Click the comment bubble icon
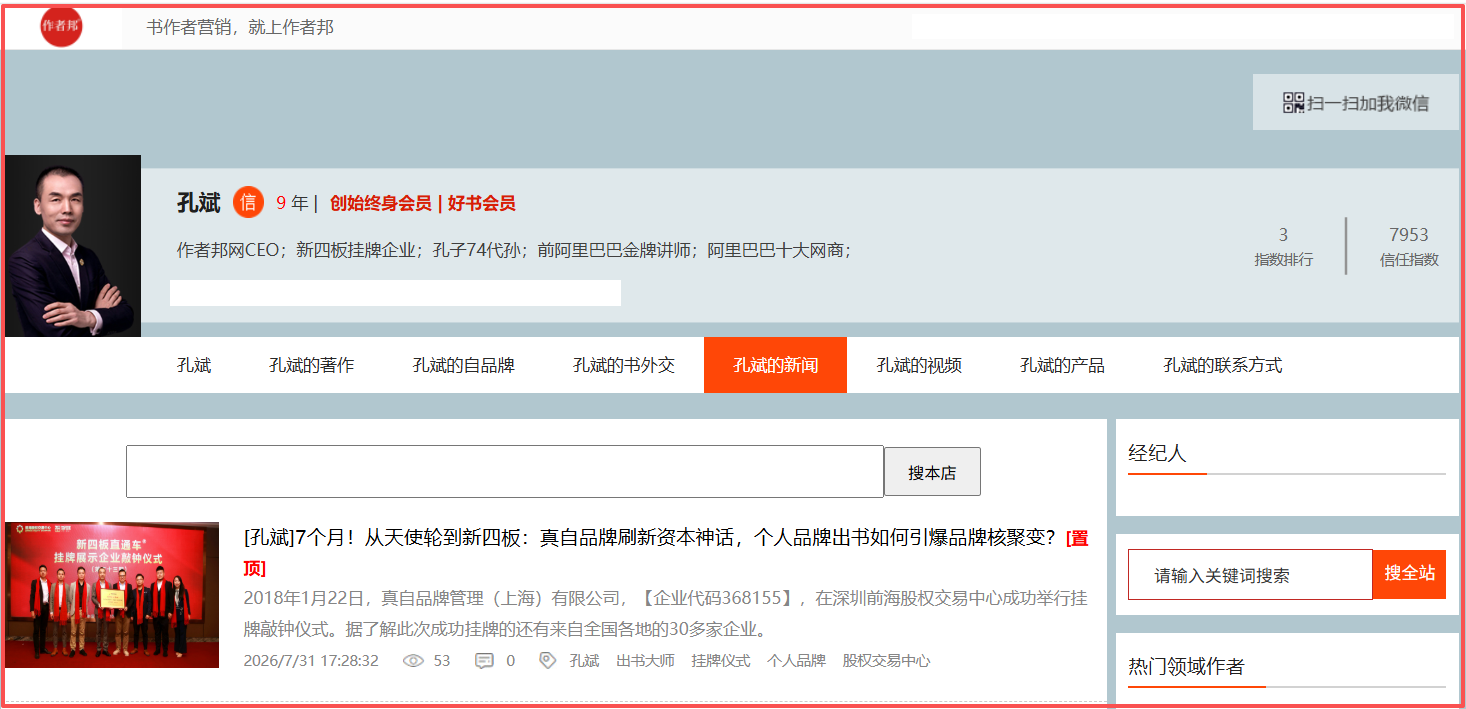This screenshot has height=709, width=1466. (x=484, y=661)
